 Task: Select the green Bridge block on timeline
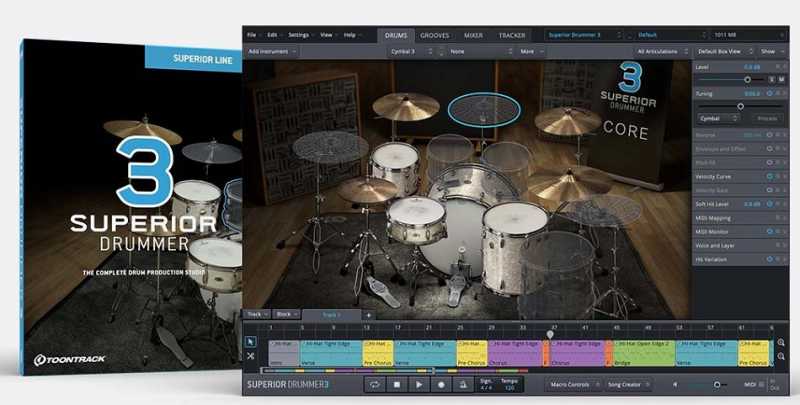pyautogui.click(x=644, y=353)
